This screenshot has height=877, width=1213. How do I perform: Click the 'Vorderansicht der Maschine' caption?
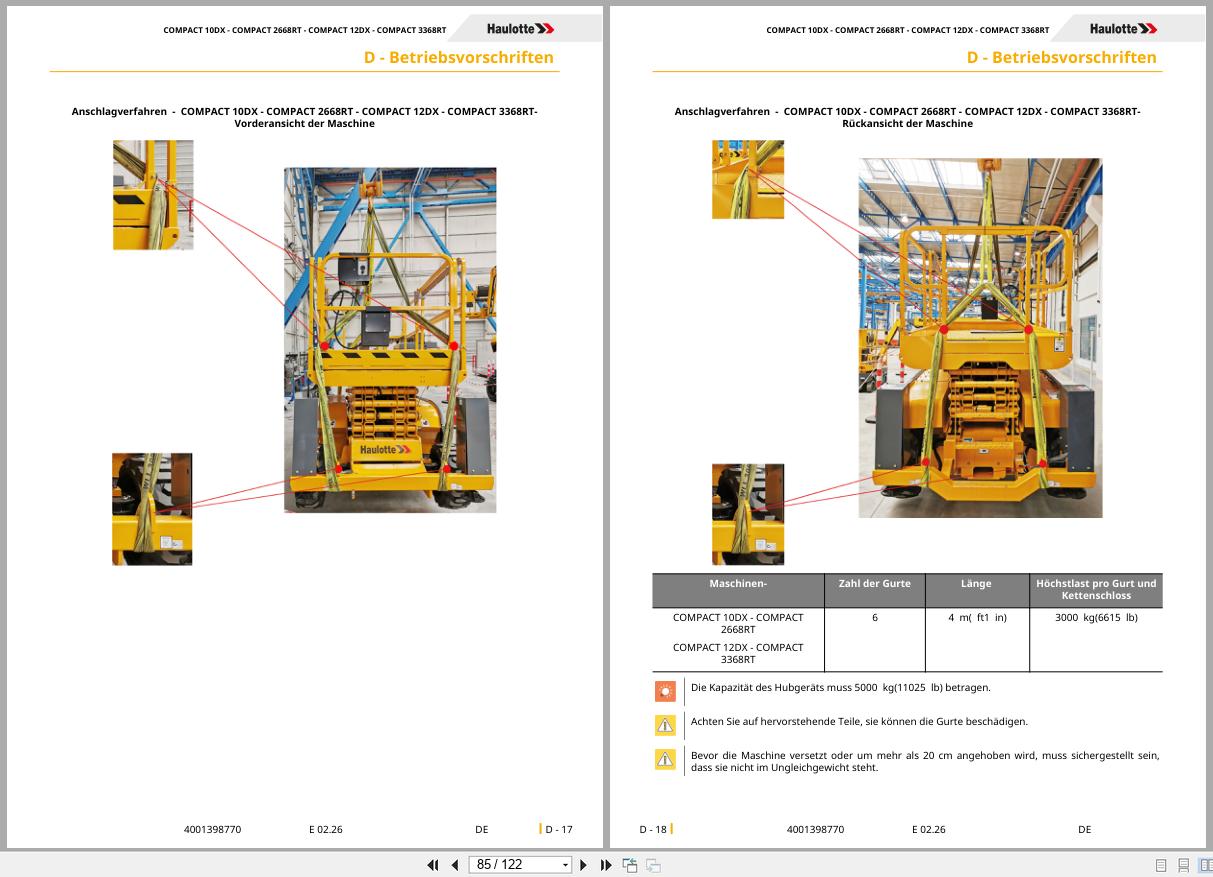(305, 124)
